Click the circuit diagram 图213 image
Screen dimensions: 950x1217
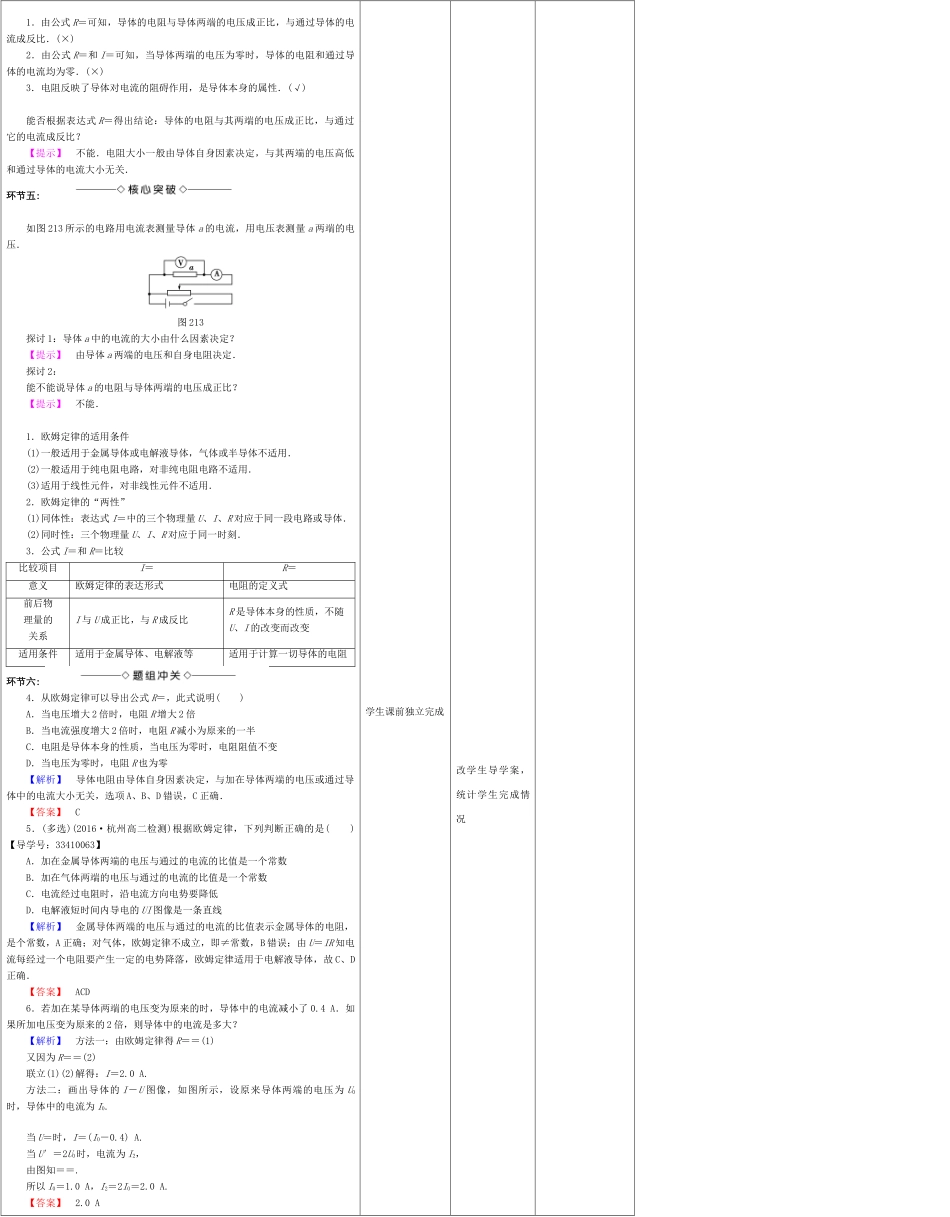190,284
